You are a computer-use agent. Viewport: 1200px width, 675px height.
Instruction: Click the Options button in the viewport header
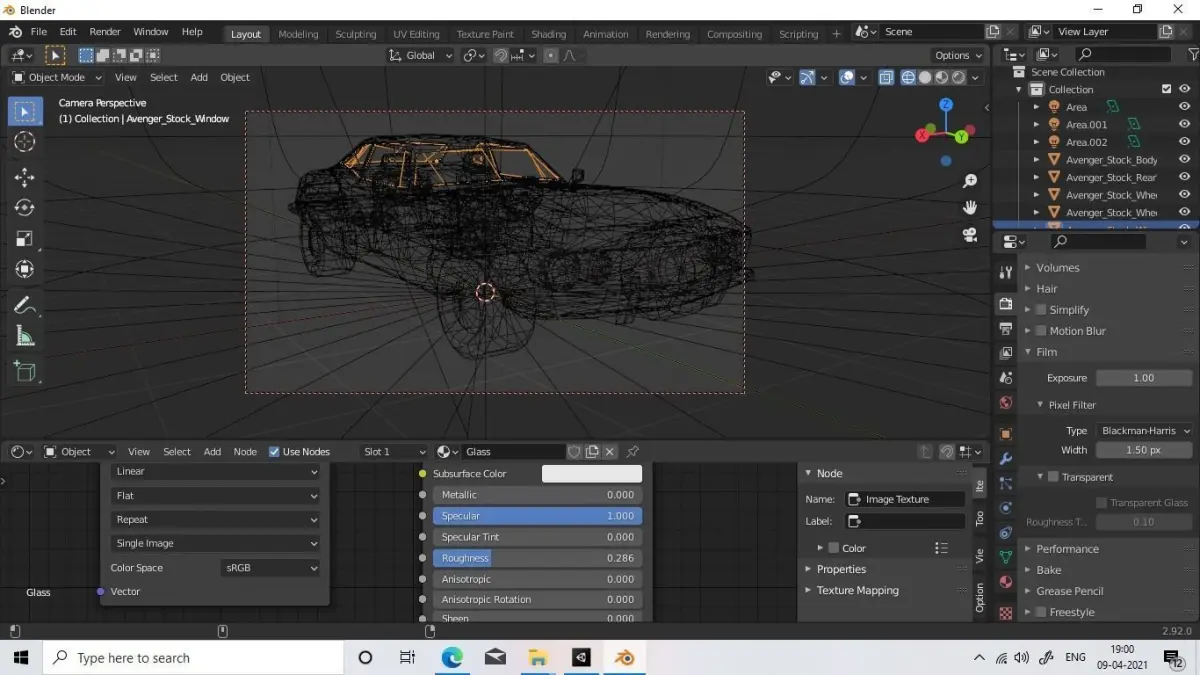point(957,55)
